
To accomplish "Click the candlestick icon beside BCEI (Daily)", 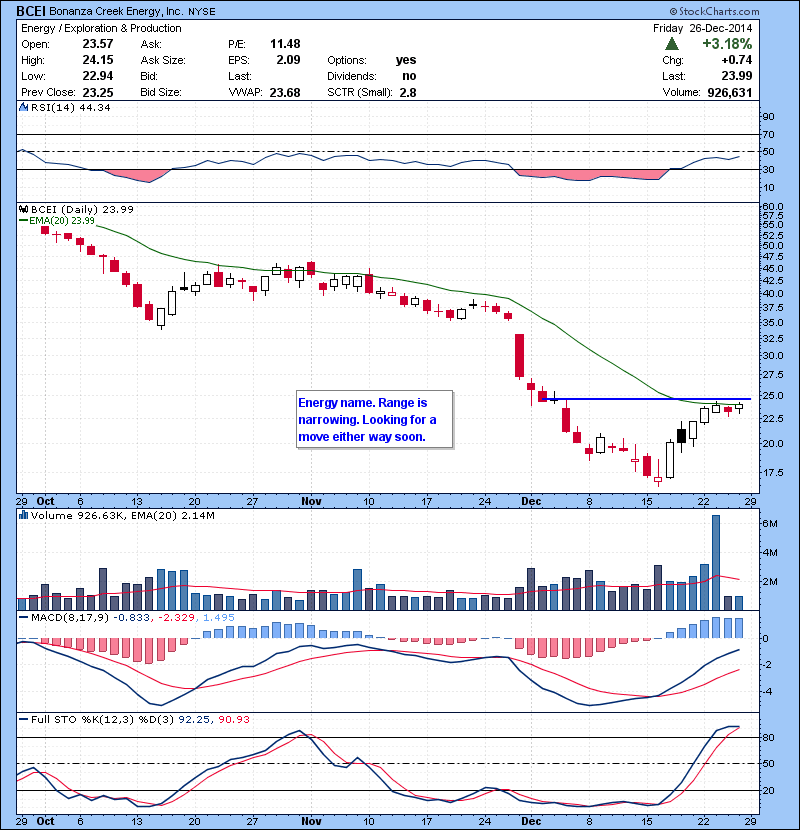I will point(23,209).
